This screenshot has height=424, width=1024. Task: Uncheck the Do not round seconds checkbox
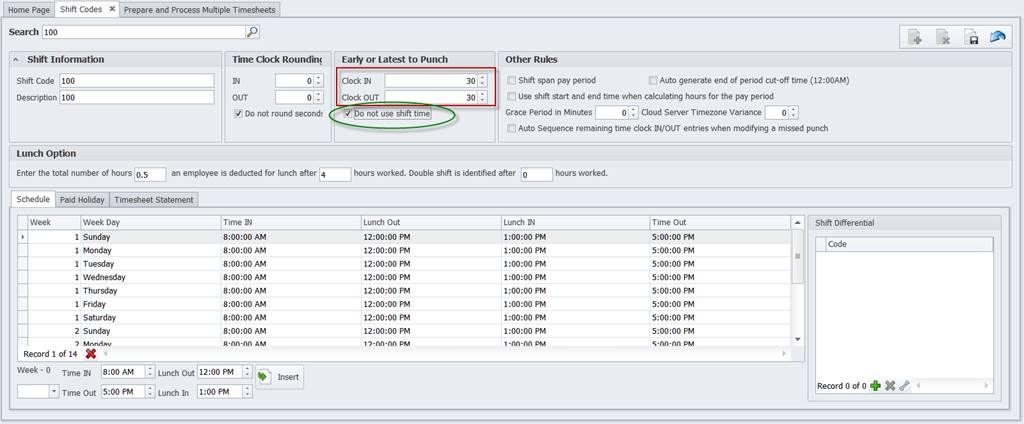[237, 114]
